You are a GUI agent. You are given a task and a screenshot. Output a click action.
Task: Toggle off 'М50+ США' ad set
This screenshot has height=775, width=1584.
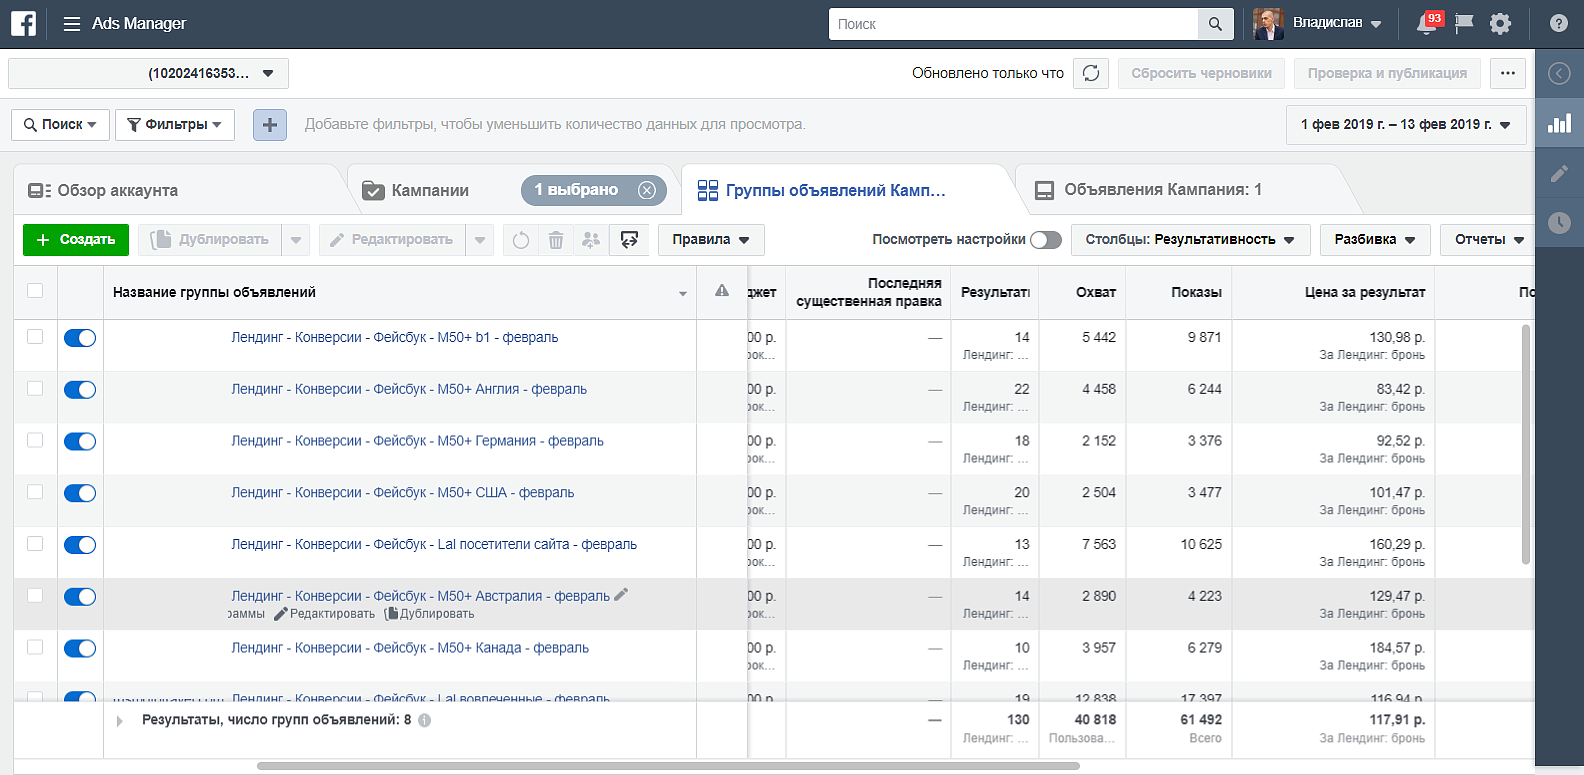tap(80, 493)
